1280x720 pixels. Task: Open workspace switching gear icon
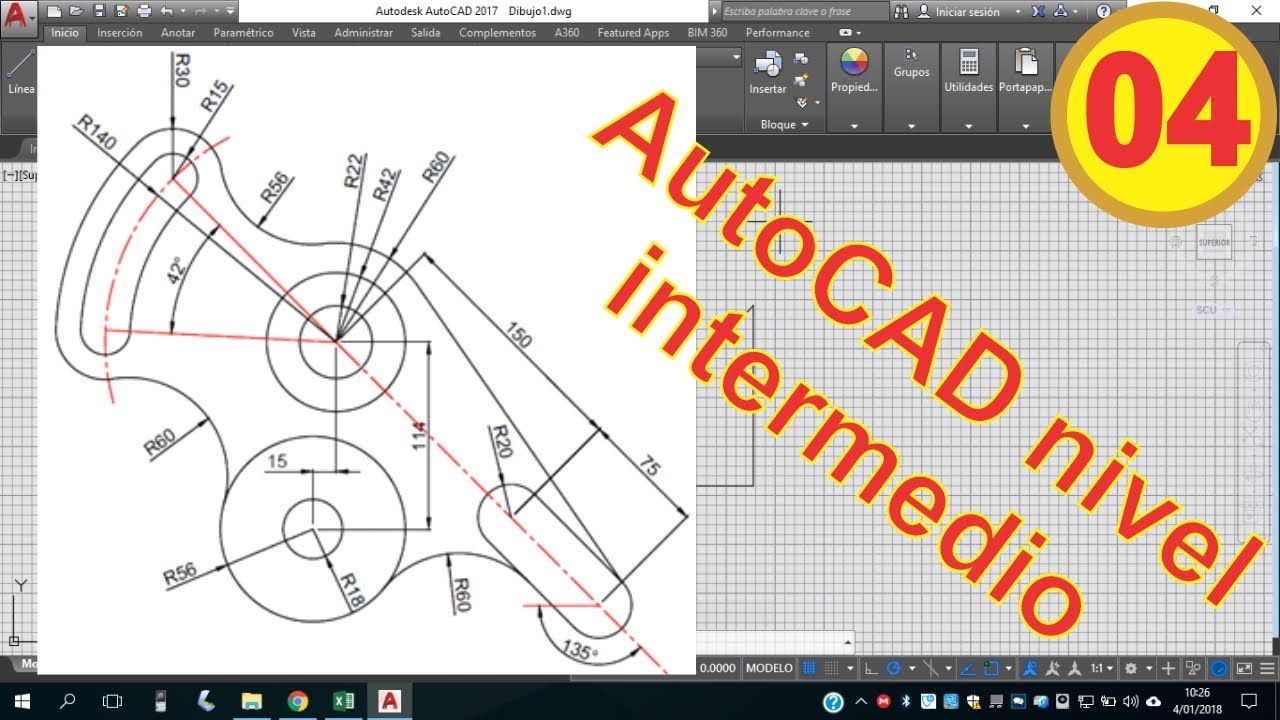pyautogui.click(x=1131, y=668)
